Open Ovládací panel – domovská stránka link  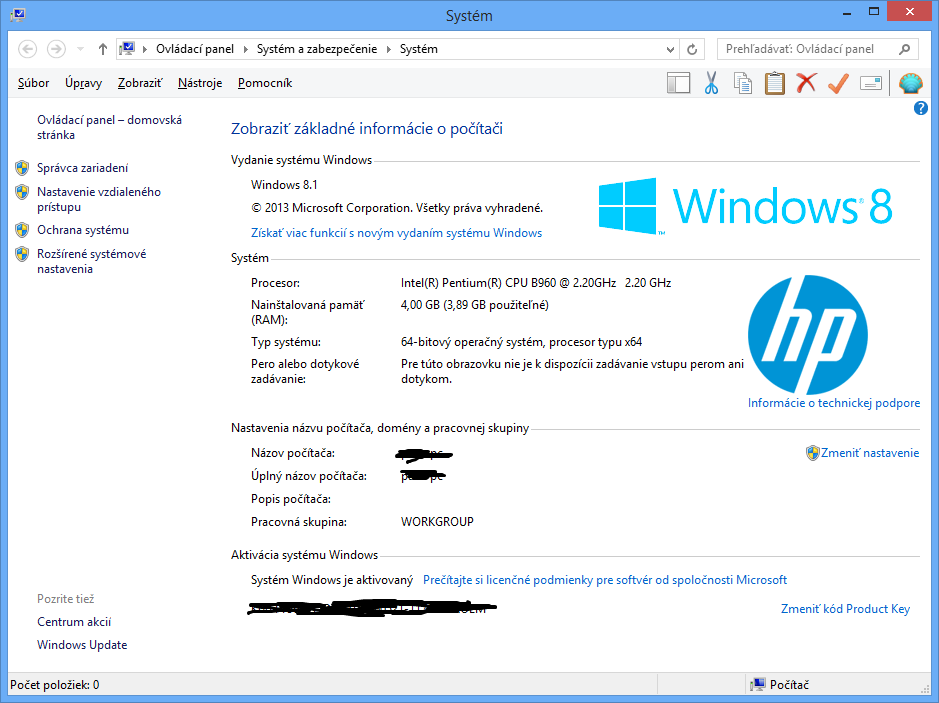point(109,128)
